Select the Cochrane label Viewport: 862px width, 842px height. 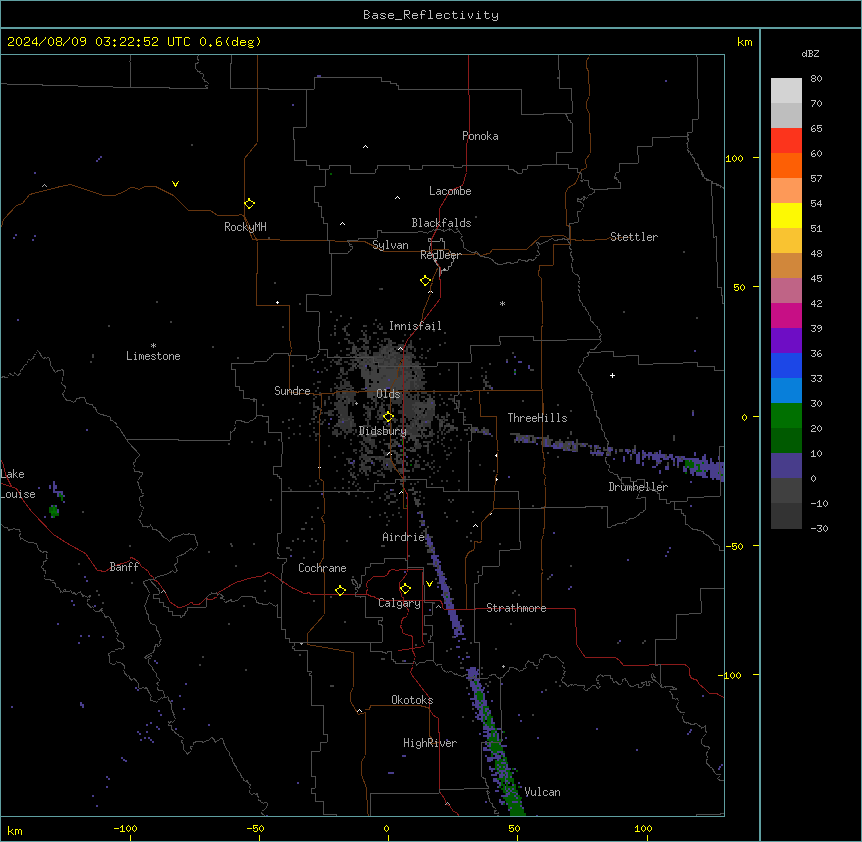[x=322, y=568]
